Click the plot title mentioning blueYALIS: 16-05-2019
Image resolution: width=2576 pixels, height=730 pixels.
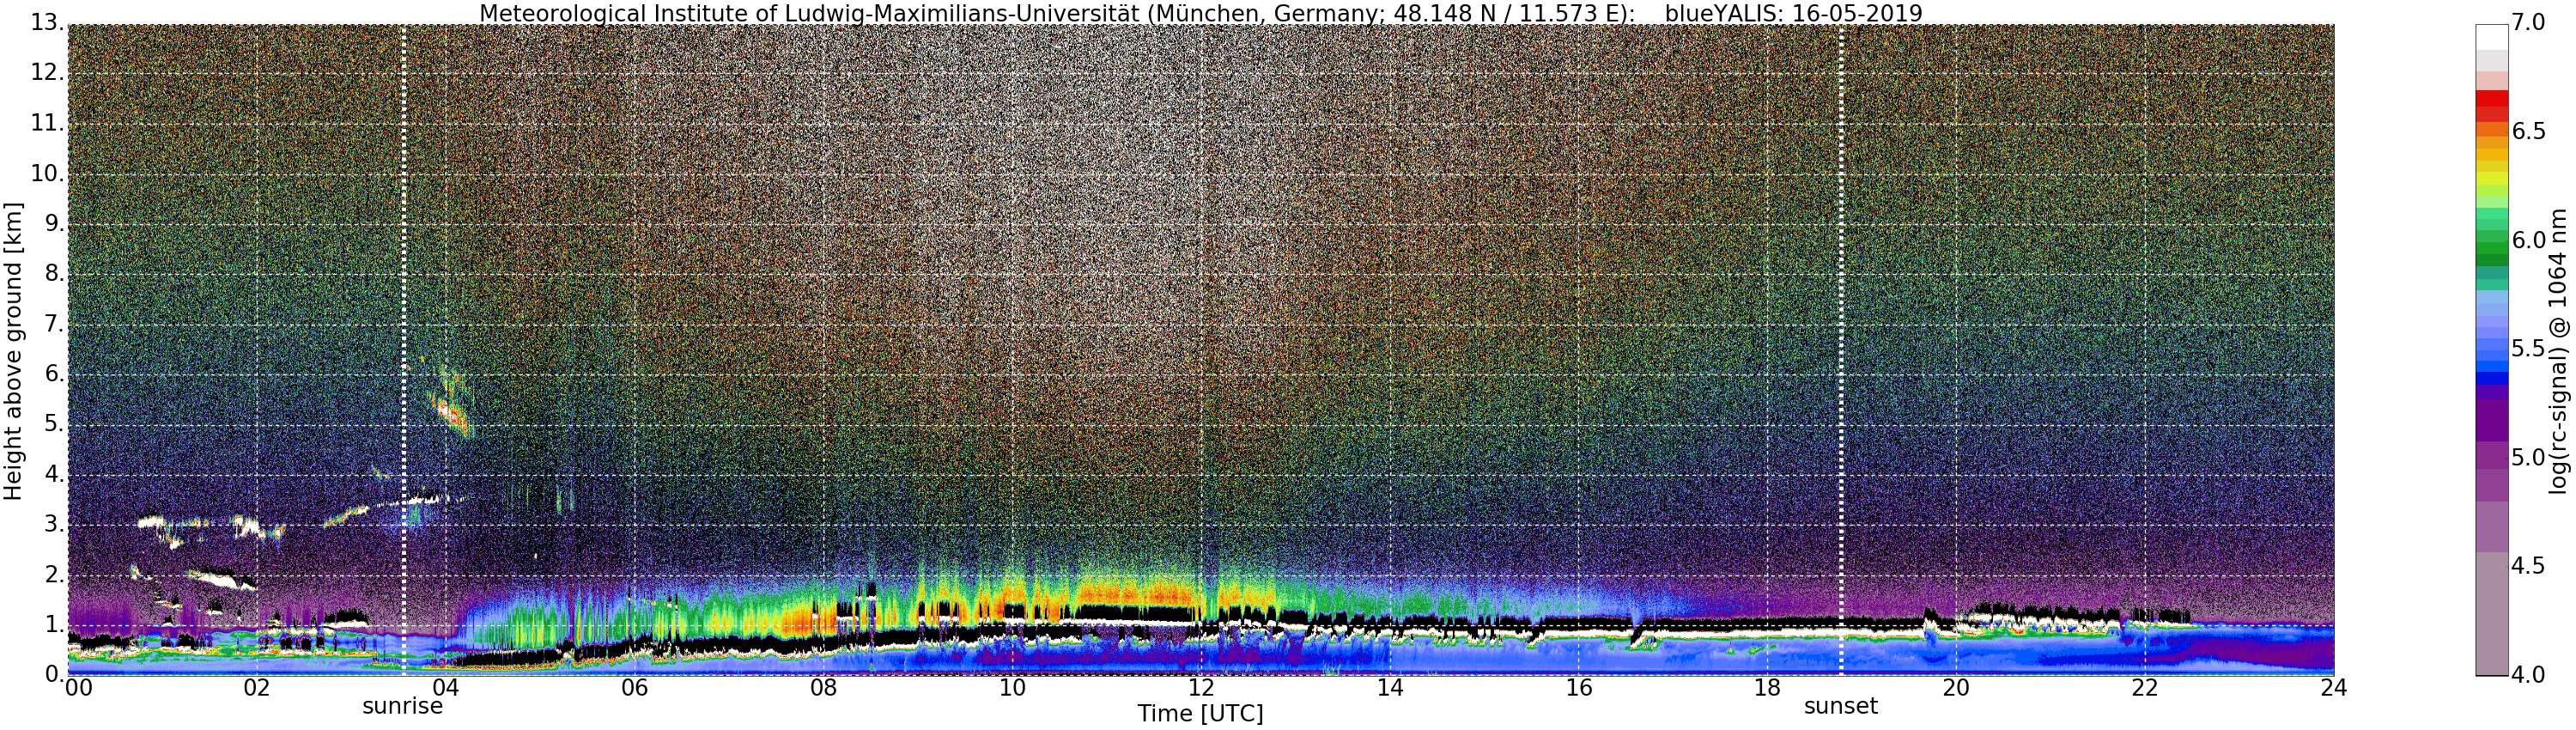tap(1201, 13)
